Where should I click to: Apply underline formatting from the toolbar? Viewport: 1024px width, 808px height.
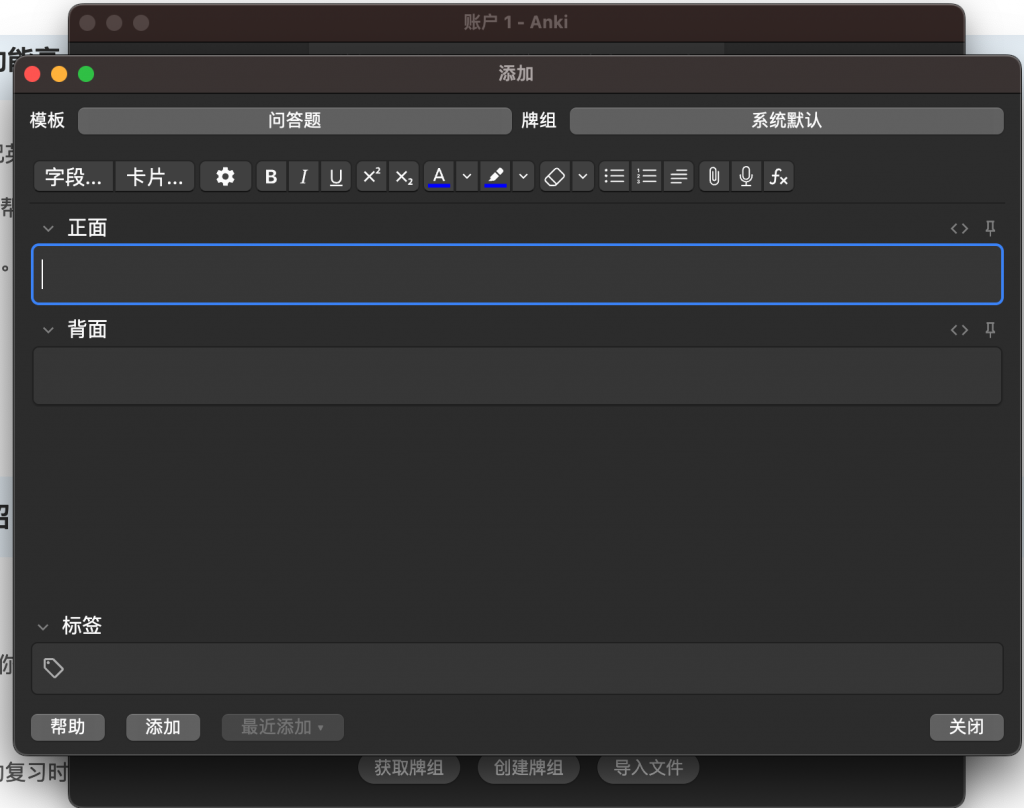[x=336, y=176]
